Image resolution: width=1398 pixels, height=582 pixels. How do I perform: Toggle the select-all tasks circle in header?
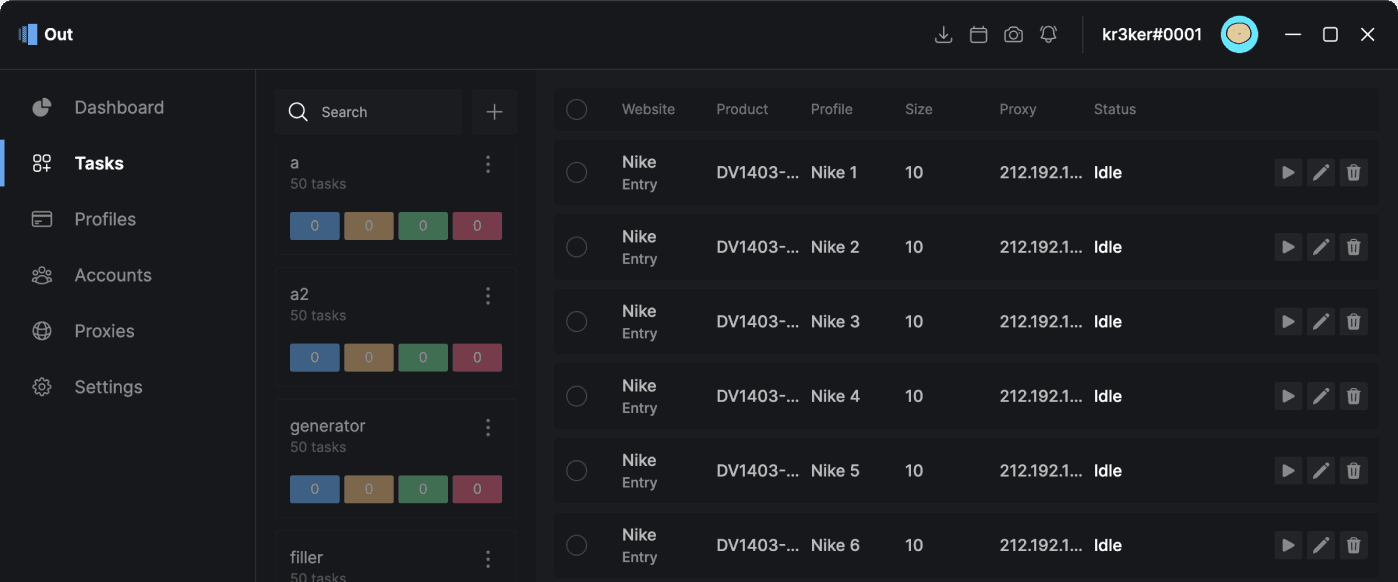coord(577,109)
